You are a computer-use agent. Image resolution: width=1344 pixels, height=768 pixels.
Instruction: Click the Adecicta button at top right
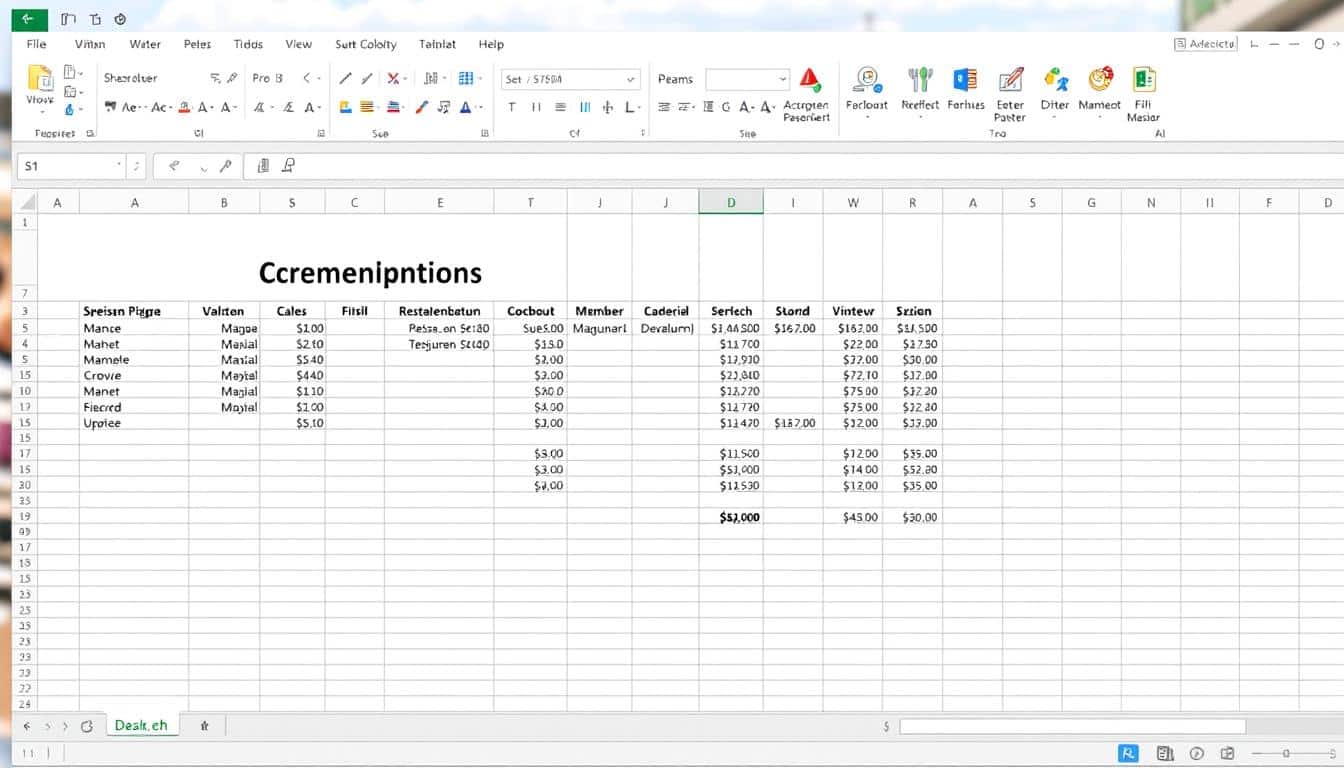[1205, 44]
